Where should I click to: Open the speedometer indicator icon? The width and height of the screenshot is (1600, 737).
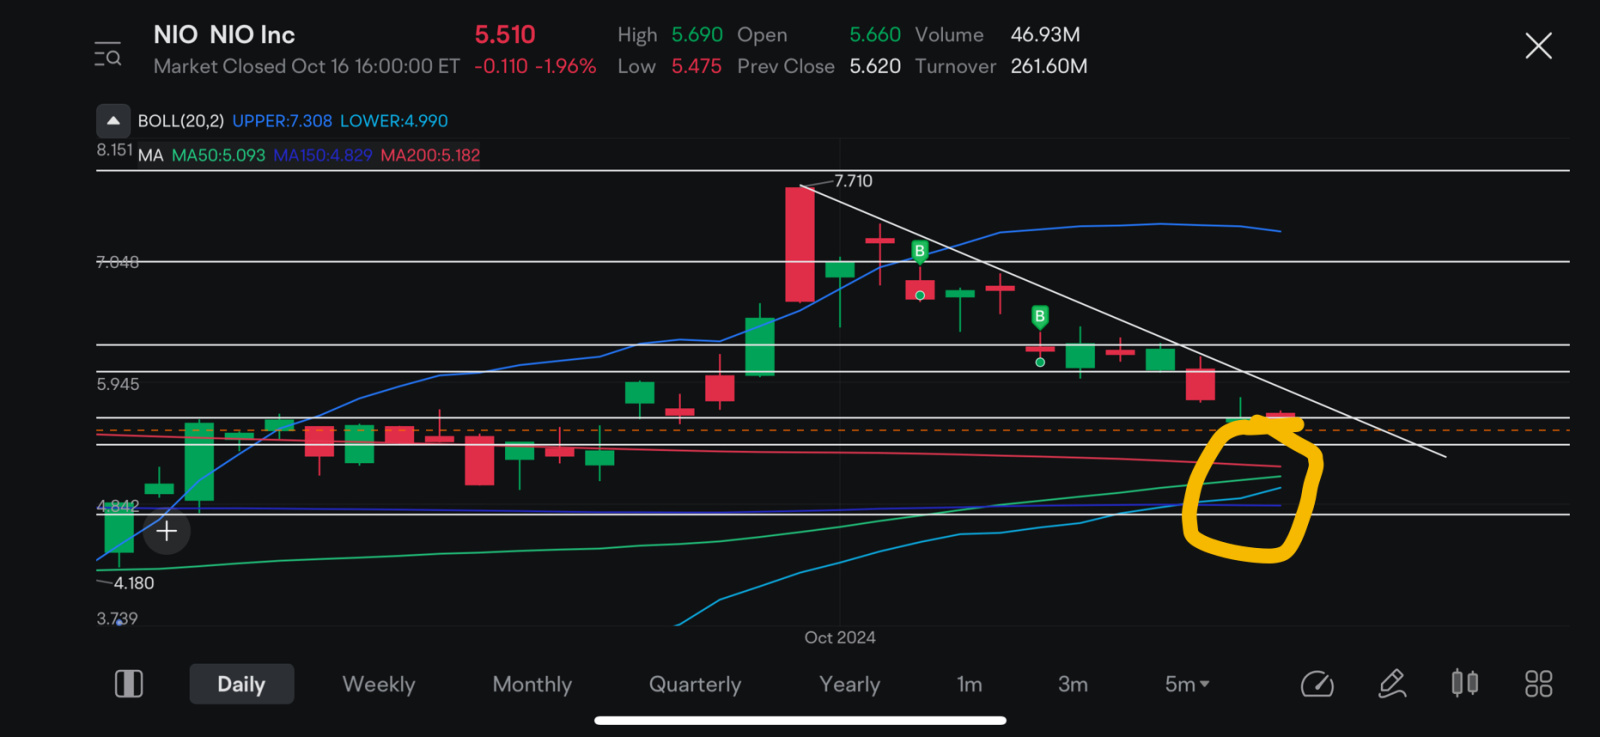tap(1317, 684)
